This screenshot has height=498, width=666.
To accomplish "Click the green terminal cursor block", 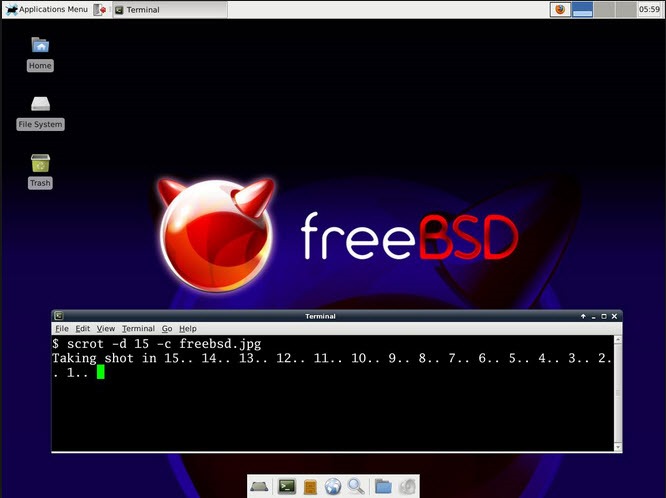I will [x=100, y=372].
